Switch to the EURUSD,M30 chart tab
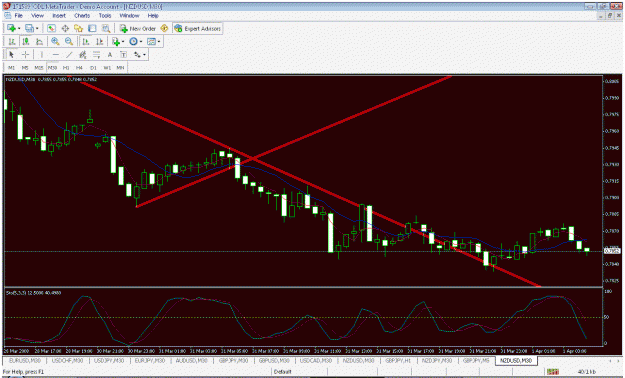The width and height of the screenshot is (625, 378). tap(24, 360)
